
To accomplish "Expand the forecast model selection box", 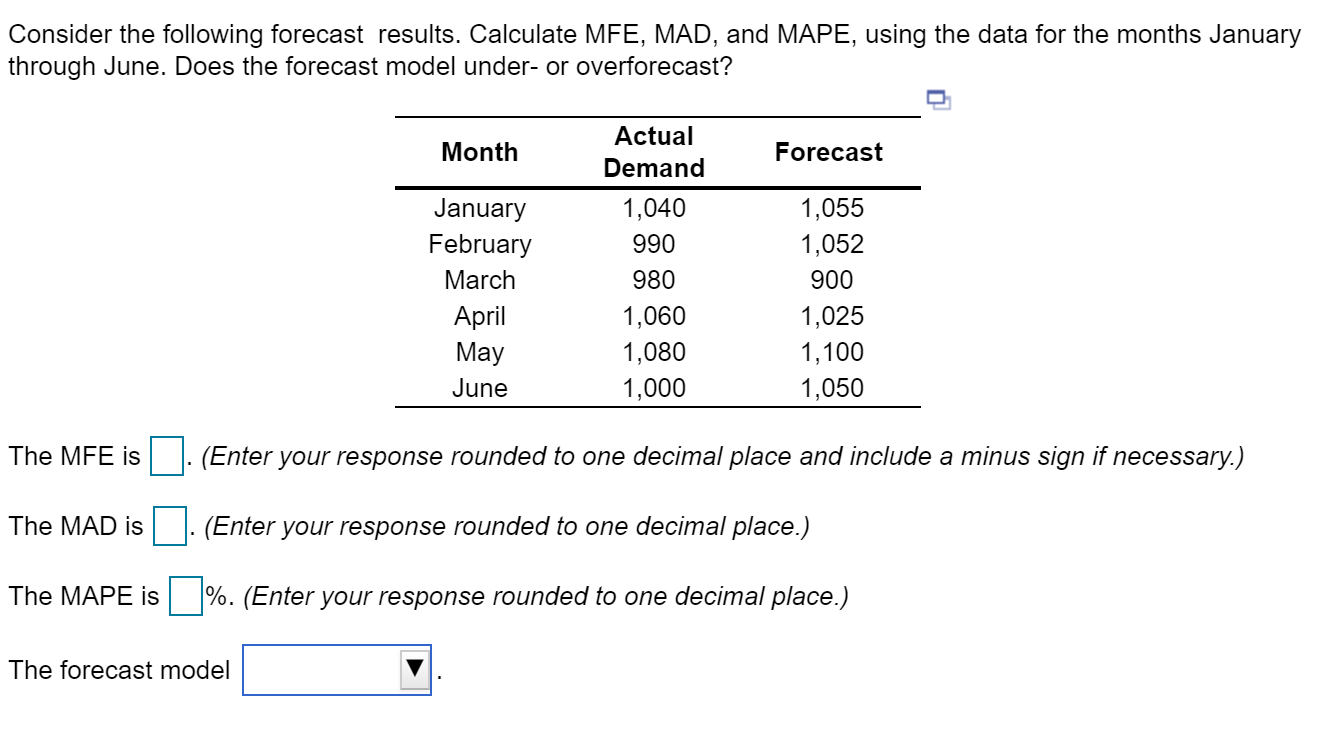I will pyautogui.click(x=335, y=668).
